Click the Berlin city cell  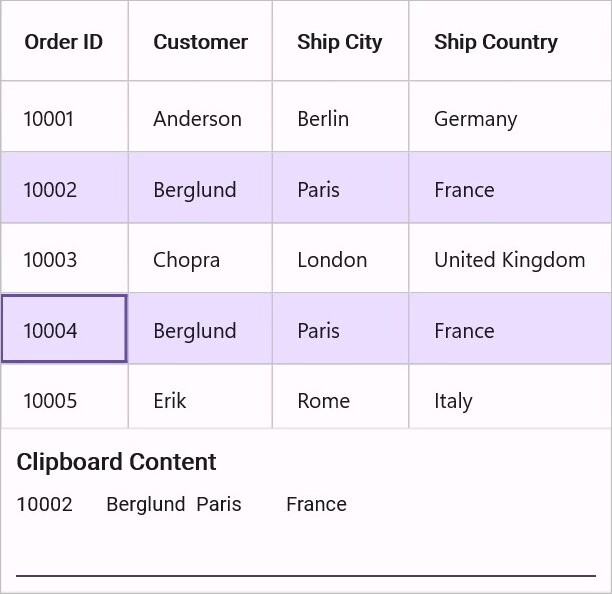[340, 116]
